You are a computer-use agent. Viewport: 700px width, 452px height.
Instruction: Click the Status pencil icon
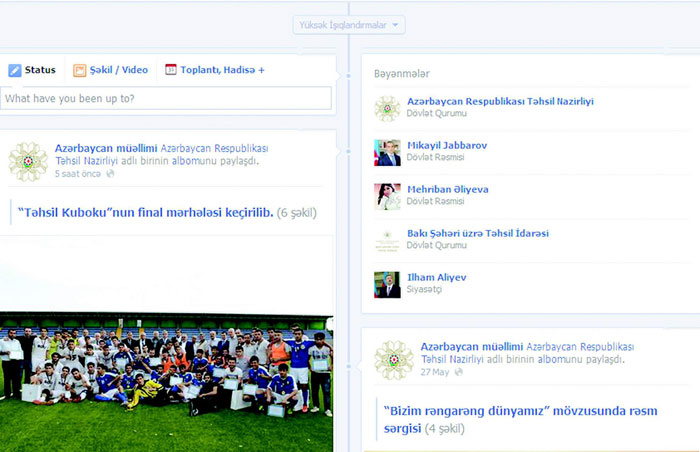[15, 70]
